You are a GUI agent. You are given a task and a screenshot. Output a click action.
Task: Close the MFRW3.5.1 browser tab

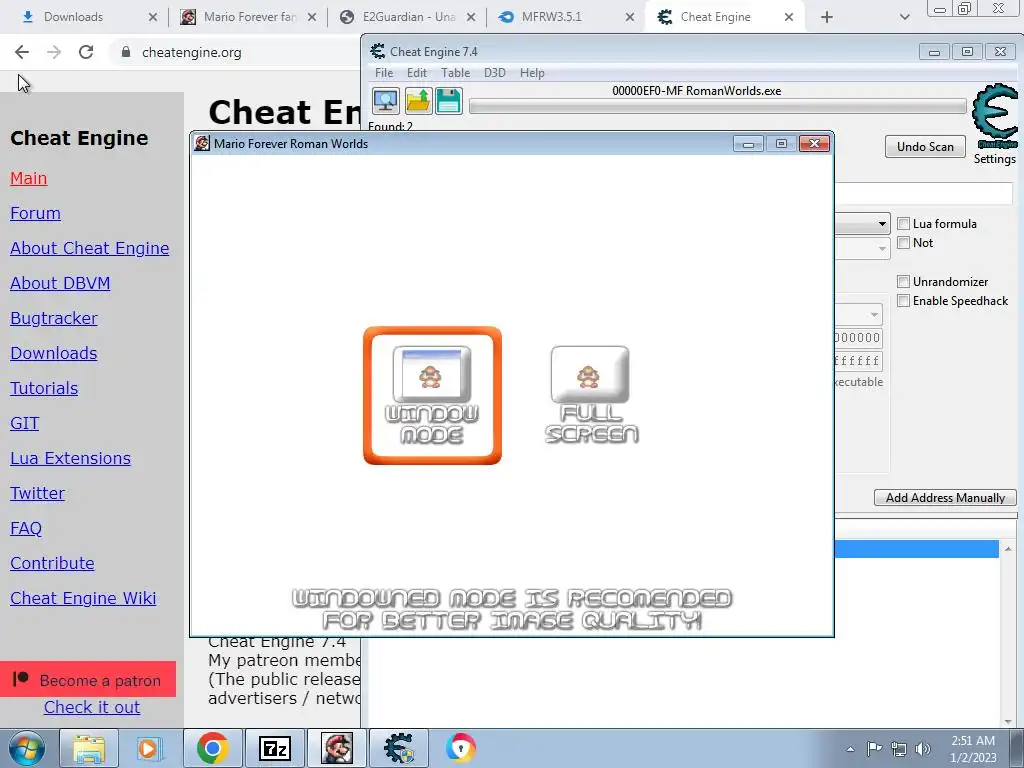coord(630,17)
